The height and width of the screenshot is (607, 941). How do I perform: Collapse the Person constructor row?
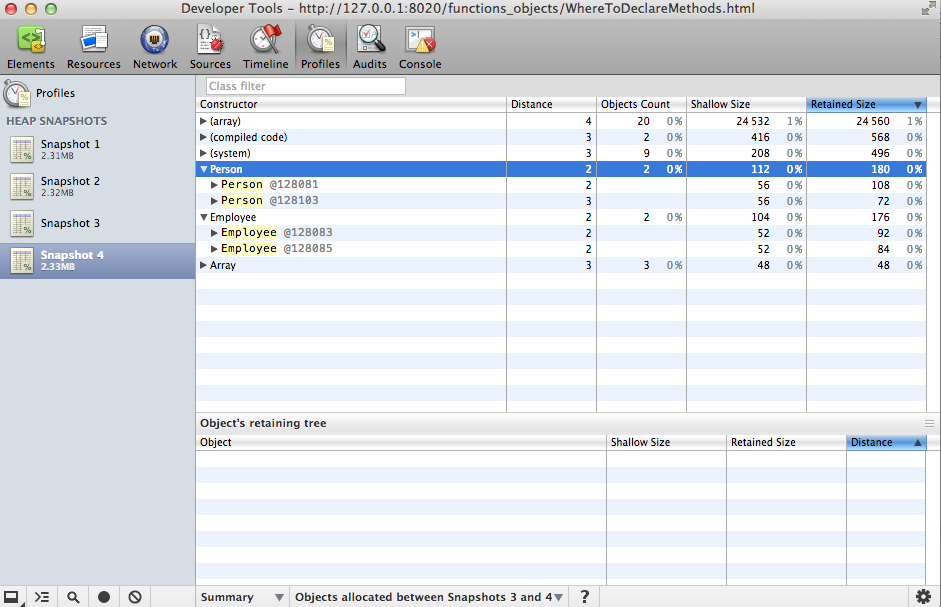click(x=204, y=169)
